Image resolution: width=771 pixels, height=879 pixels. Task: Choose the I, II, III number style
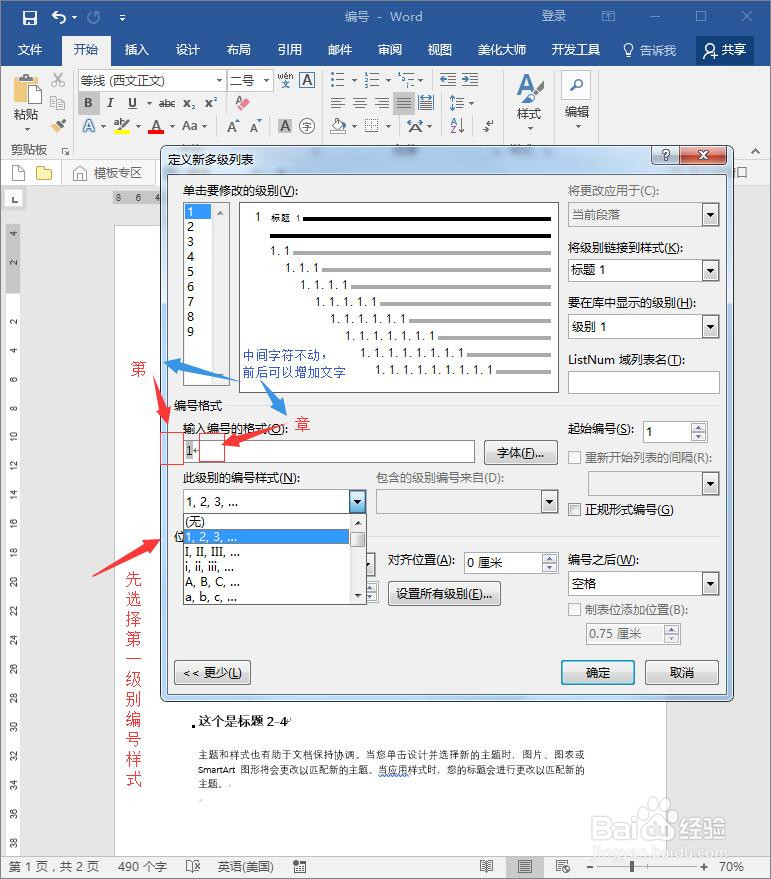coord(266,552)
